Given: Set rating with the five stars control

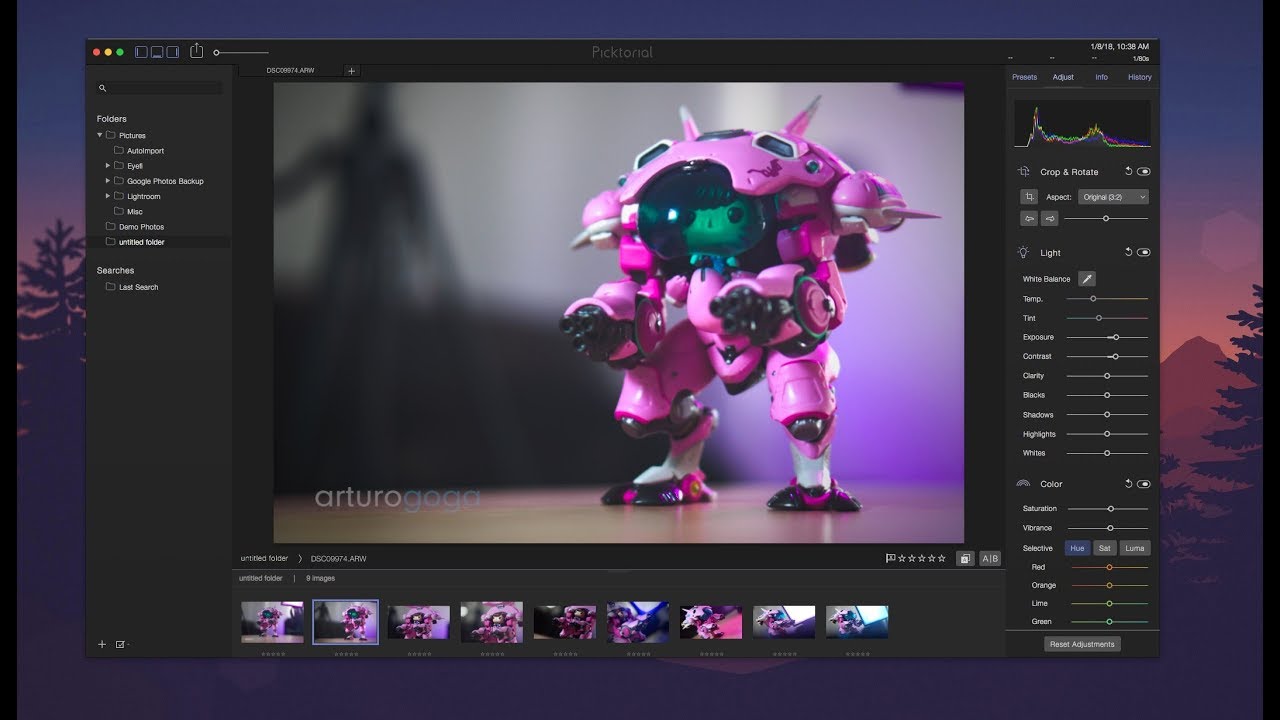Looking at the screenshot, I should (922, 559).
